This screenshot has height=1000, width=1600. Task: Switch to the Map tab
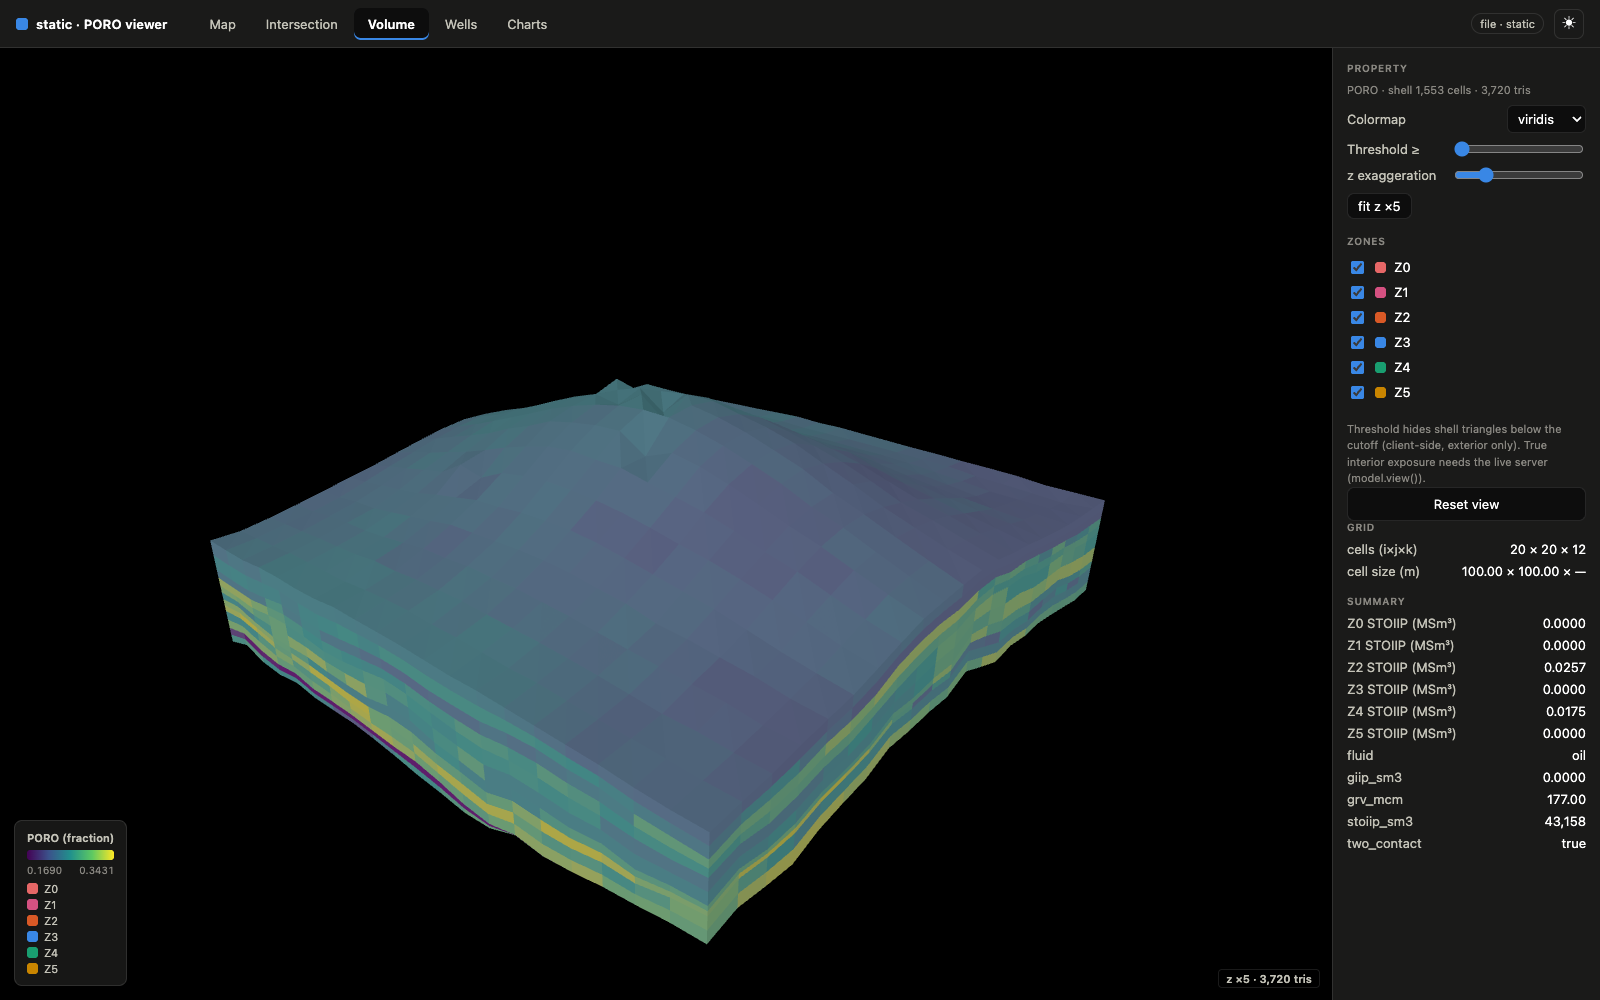coord(222,24)
